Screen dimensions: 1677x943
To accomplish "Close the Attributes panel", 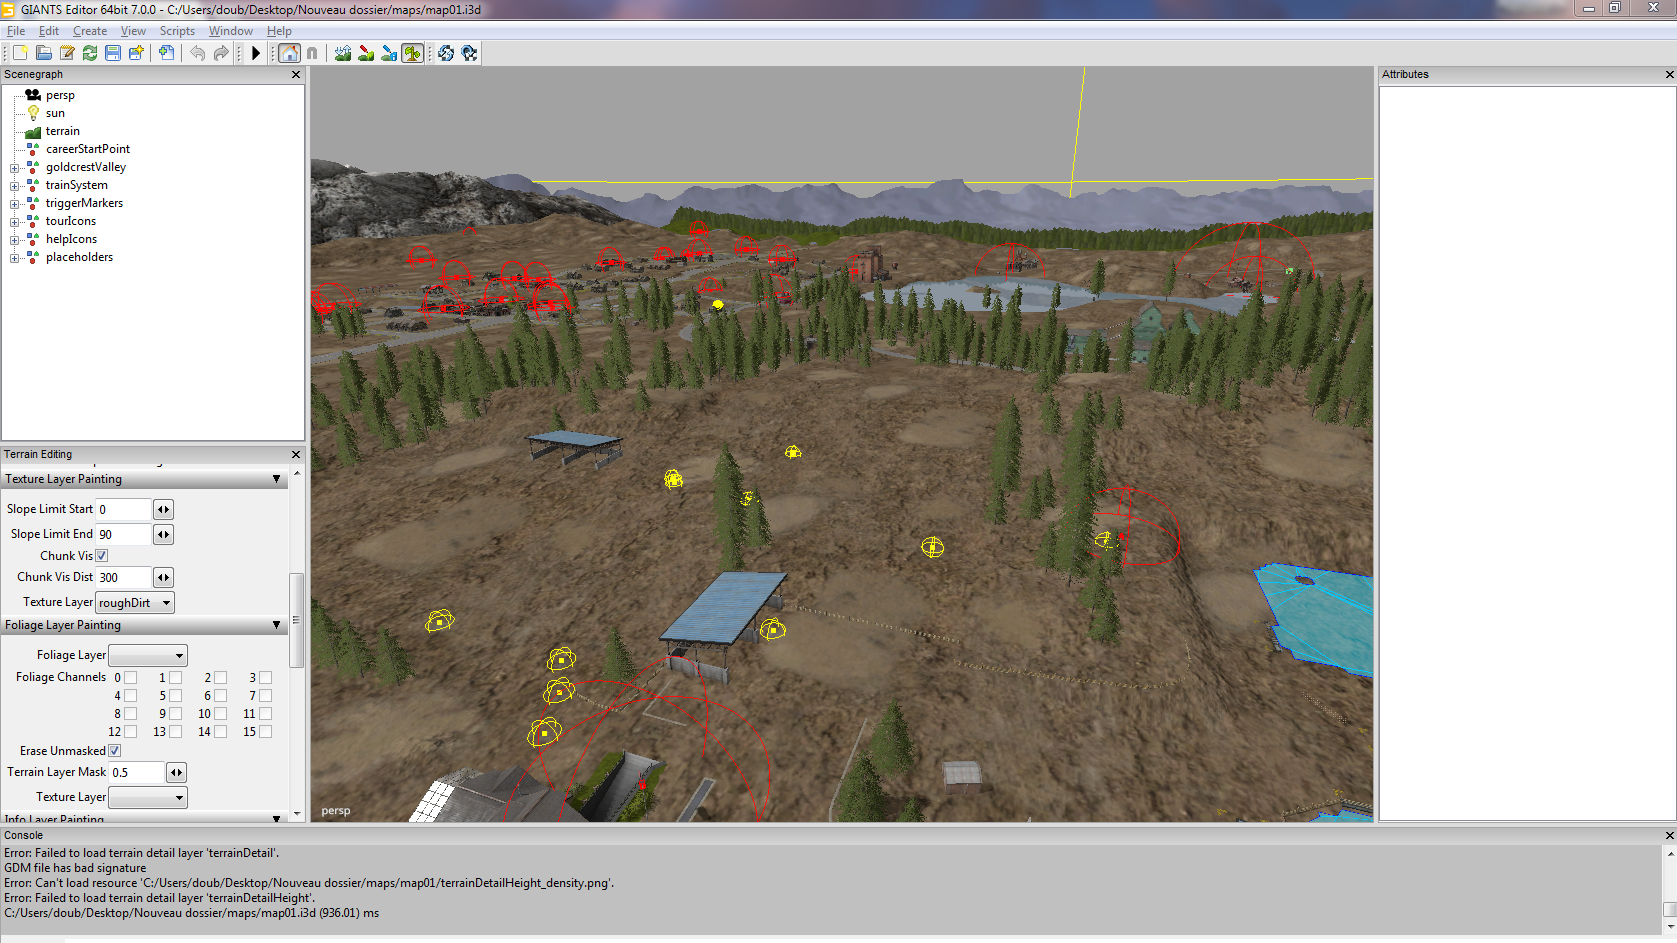I will pos(1669,75).
